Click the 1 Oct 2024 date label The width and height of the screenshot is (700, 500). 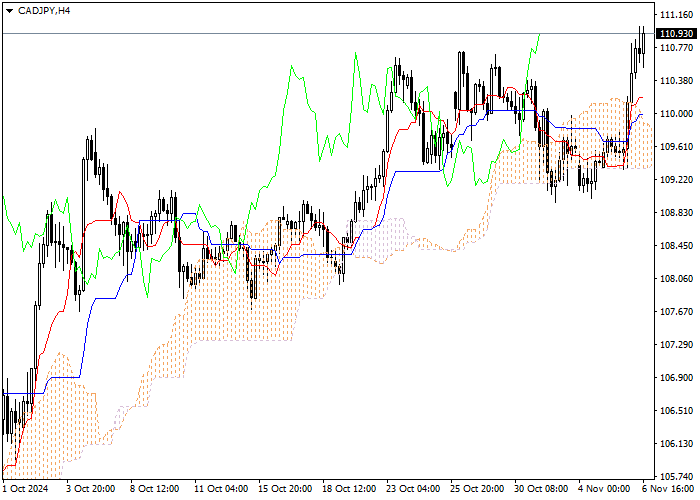tap(25, 489)
